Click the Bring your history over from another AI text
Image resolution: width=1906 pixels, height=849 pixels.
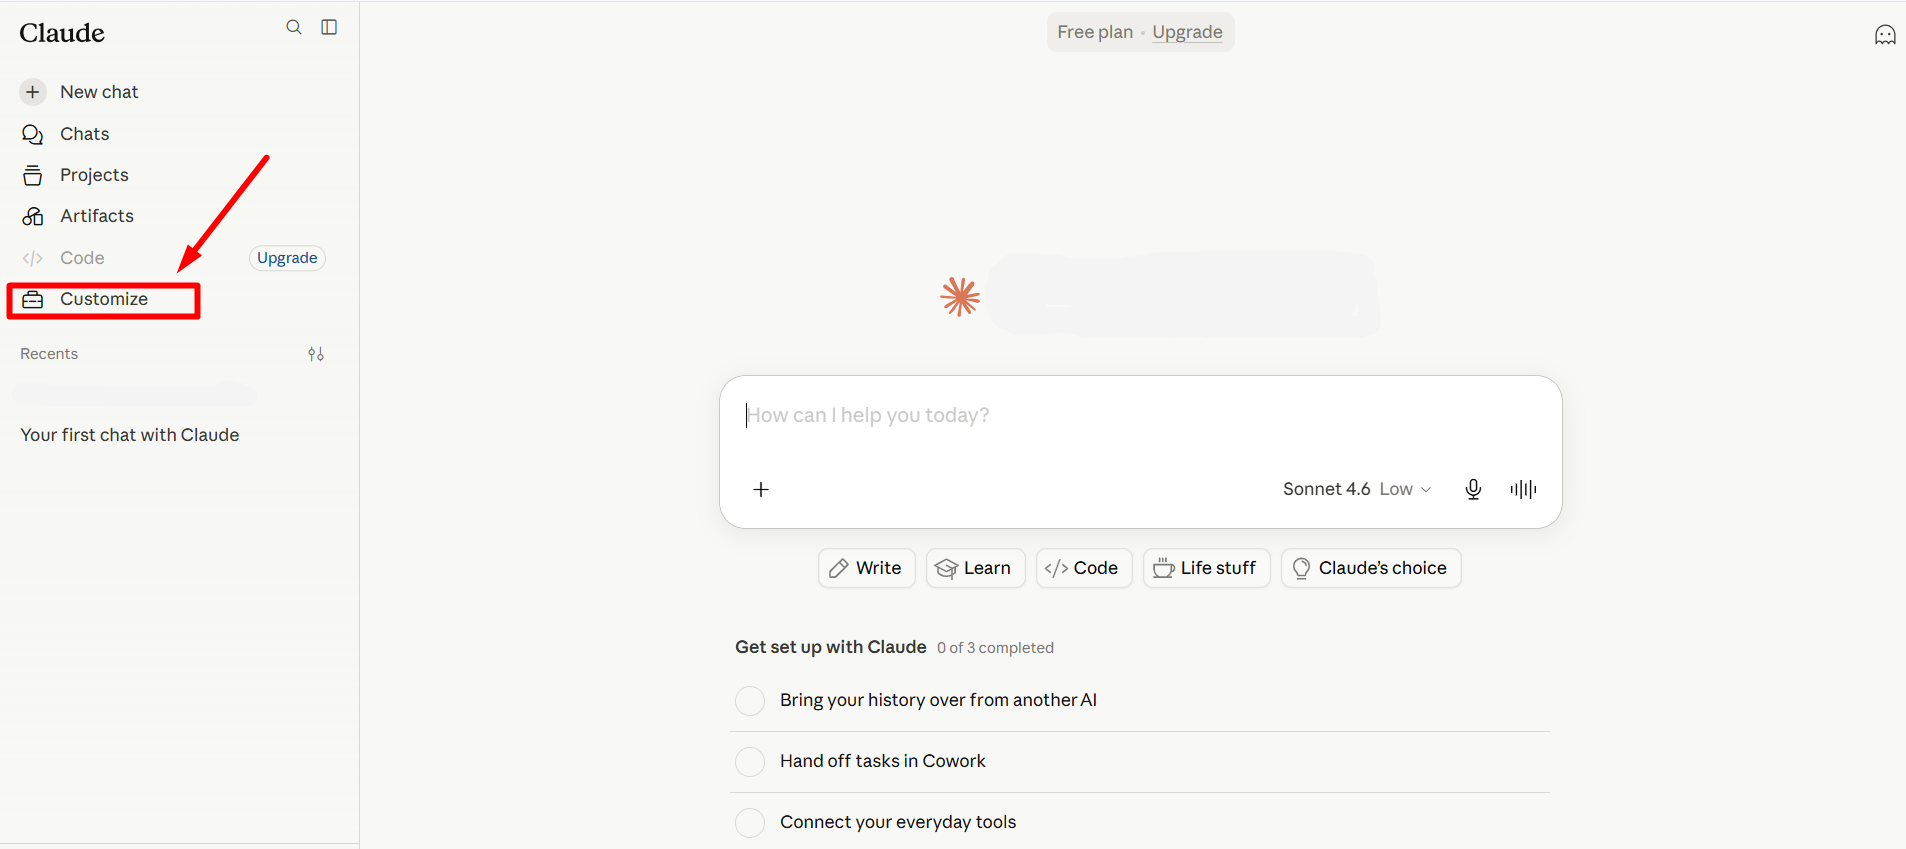938,700
